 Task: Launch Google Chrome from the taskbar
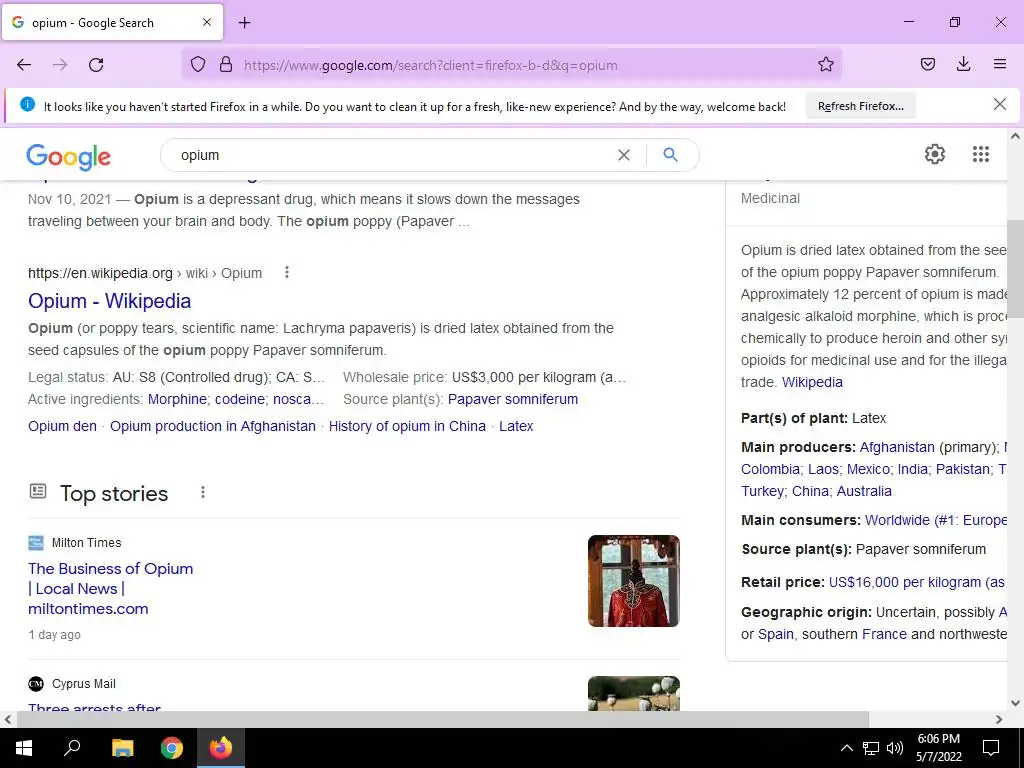coord(172,748)
